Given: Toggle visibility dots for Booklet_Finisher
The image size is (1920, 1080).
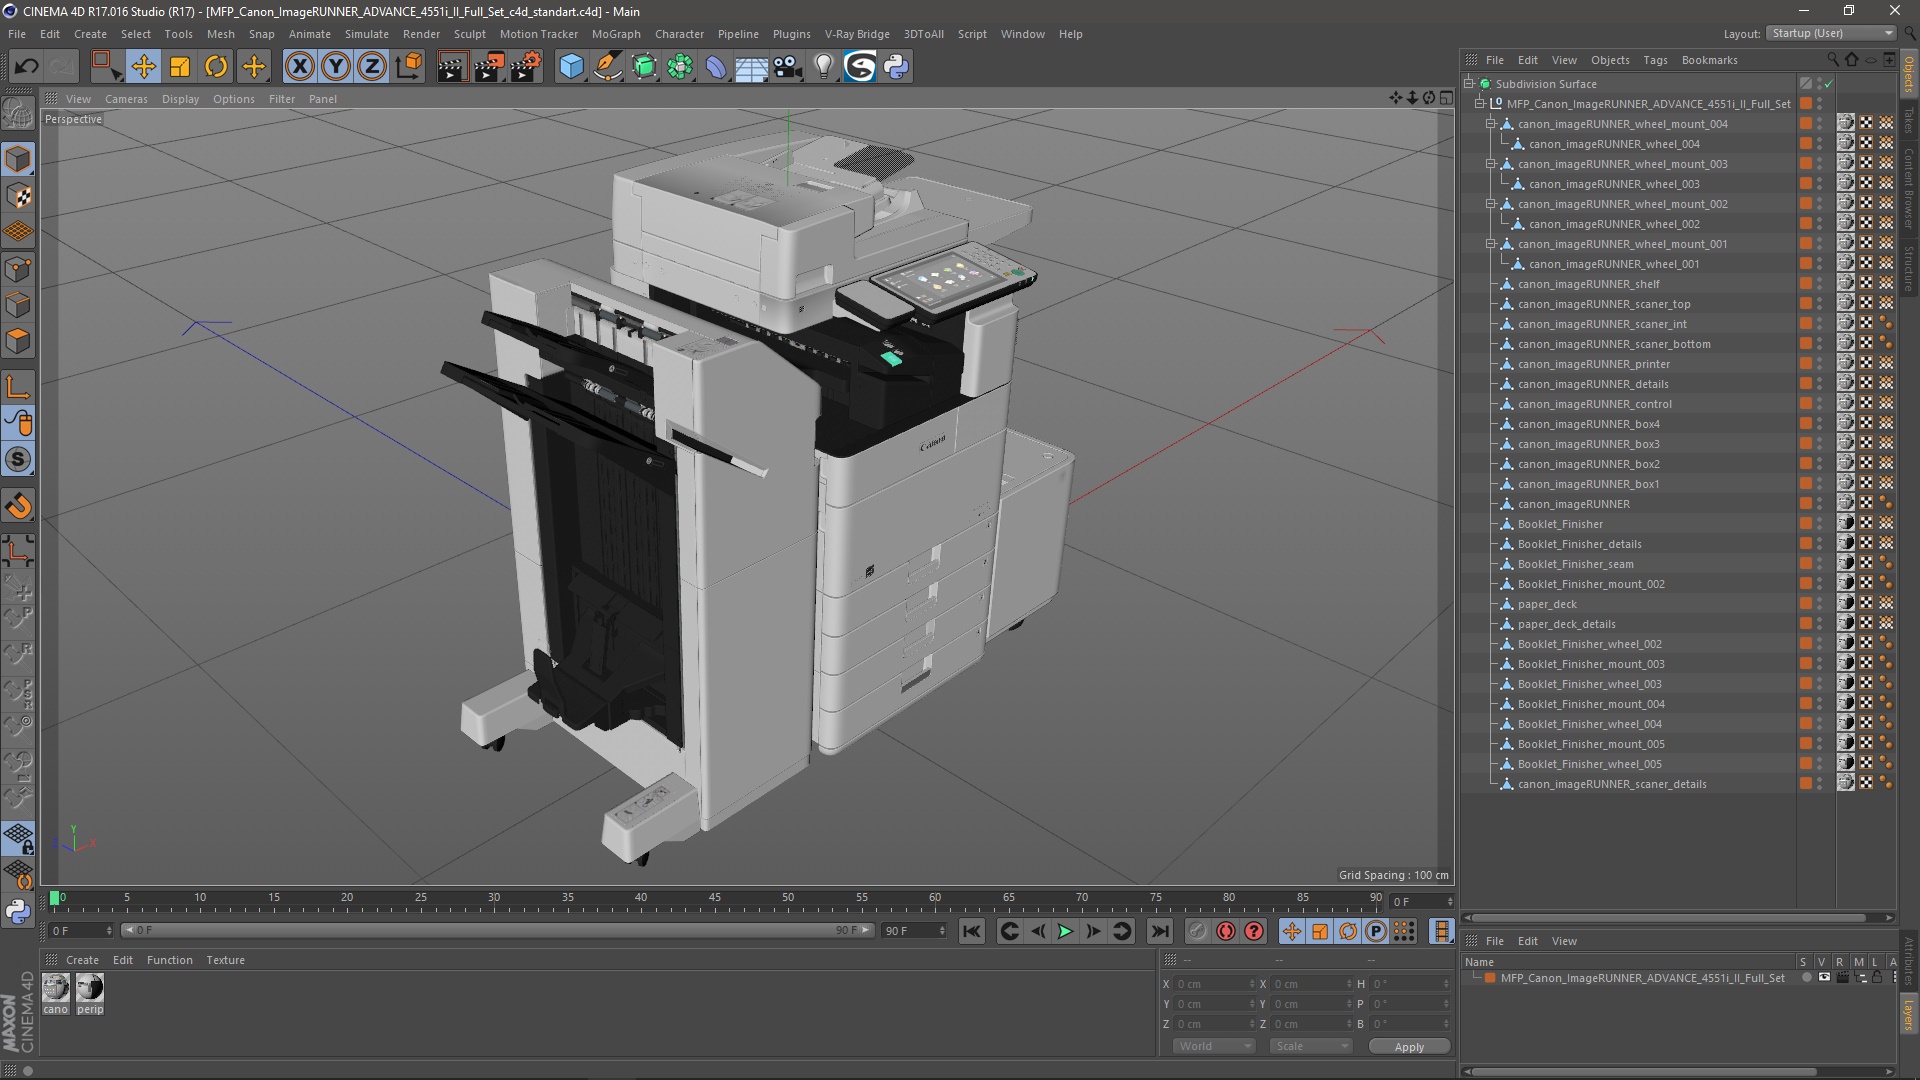Looking at the screenshot, I should point(1820,524).
